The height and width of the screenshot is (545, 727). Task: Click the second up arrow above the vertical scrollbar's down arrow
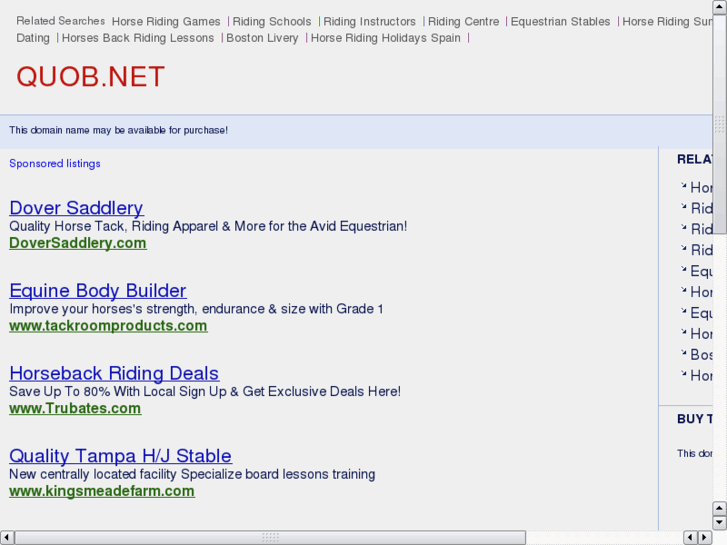(720, 508)
